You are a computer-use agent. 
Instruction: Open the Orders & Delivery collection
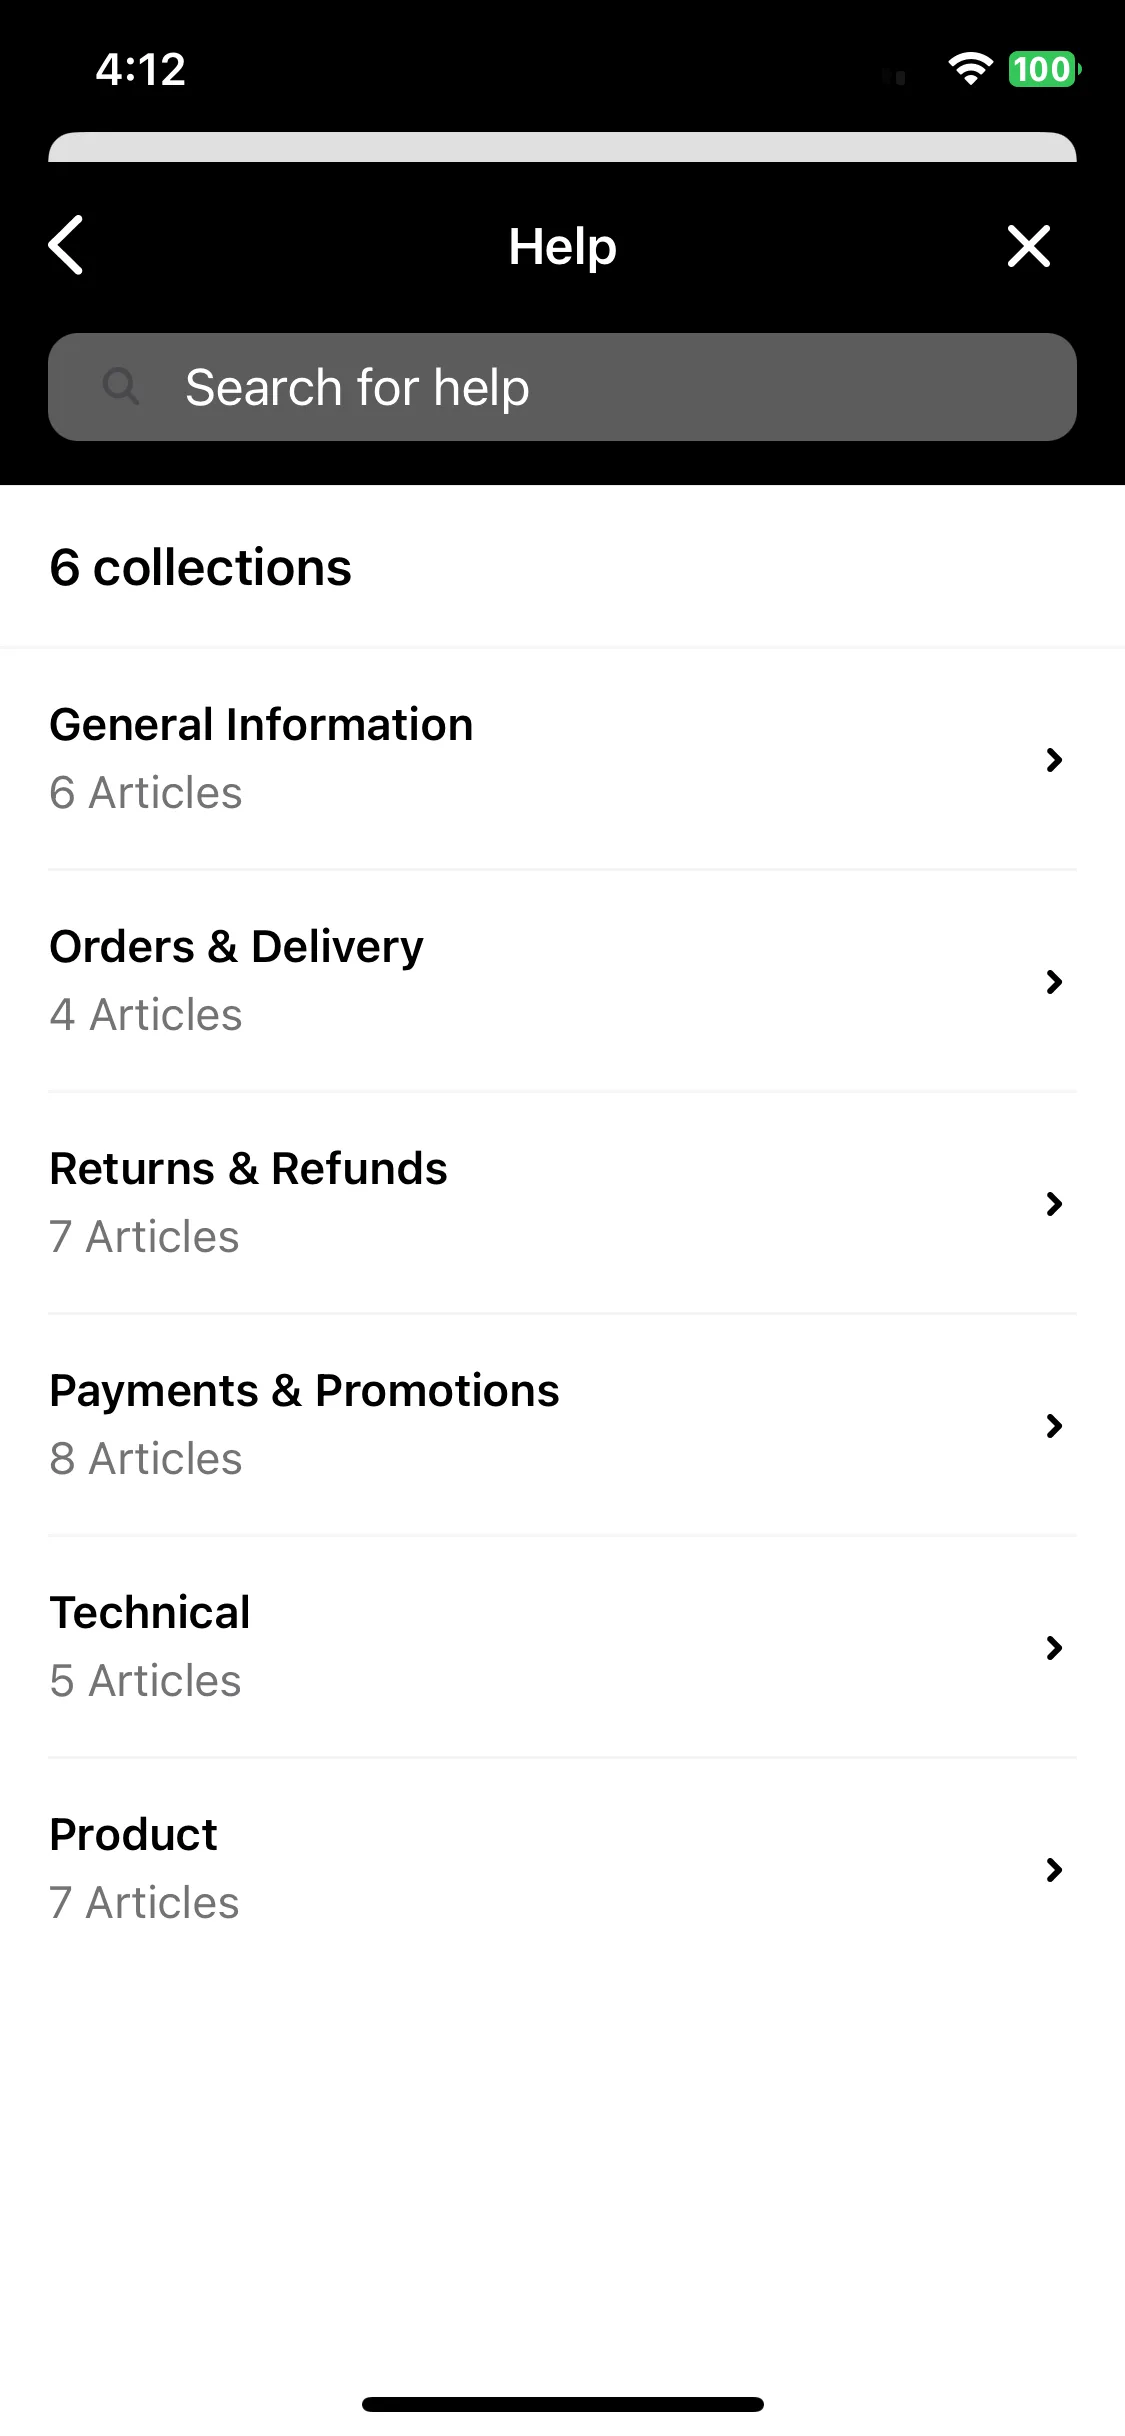coord(562,981)
